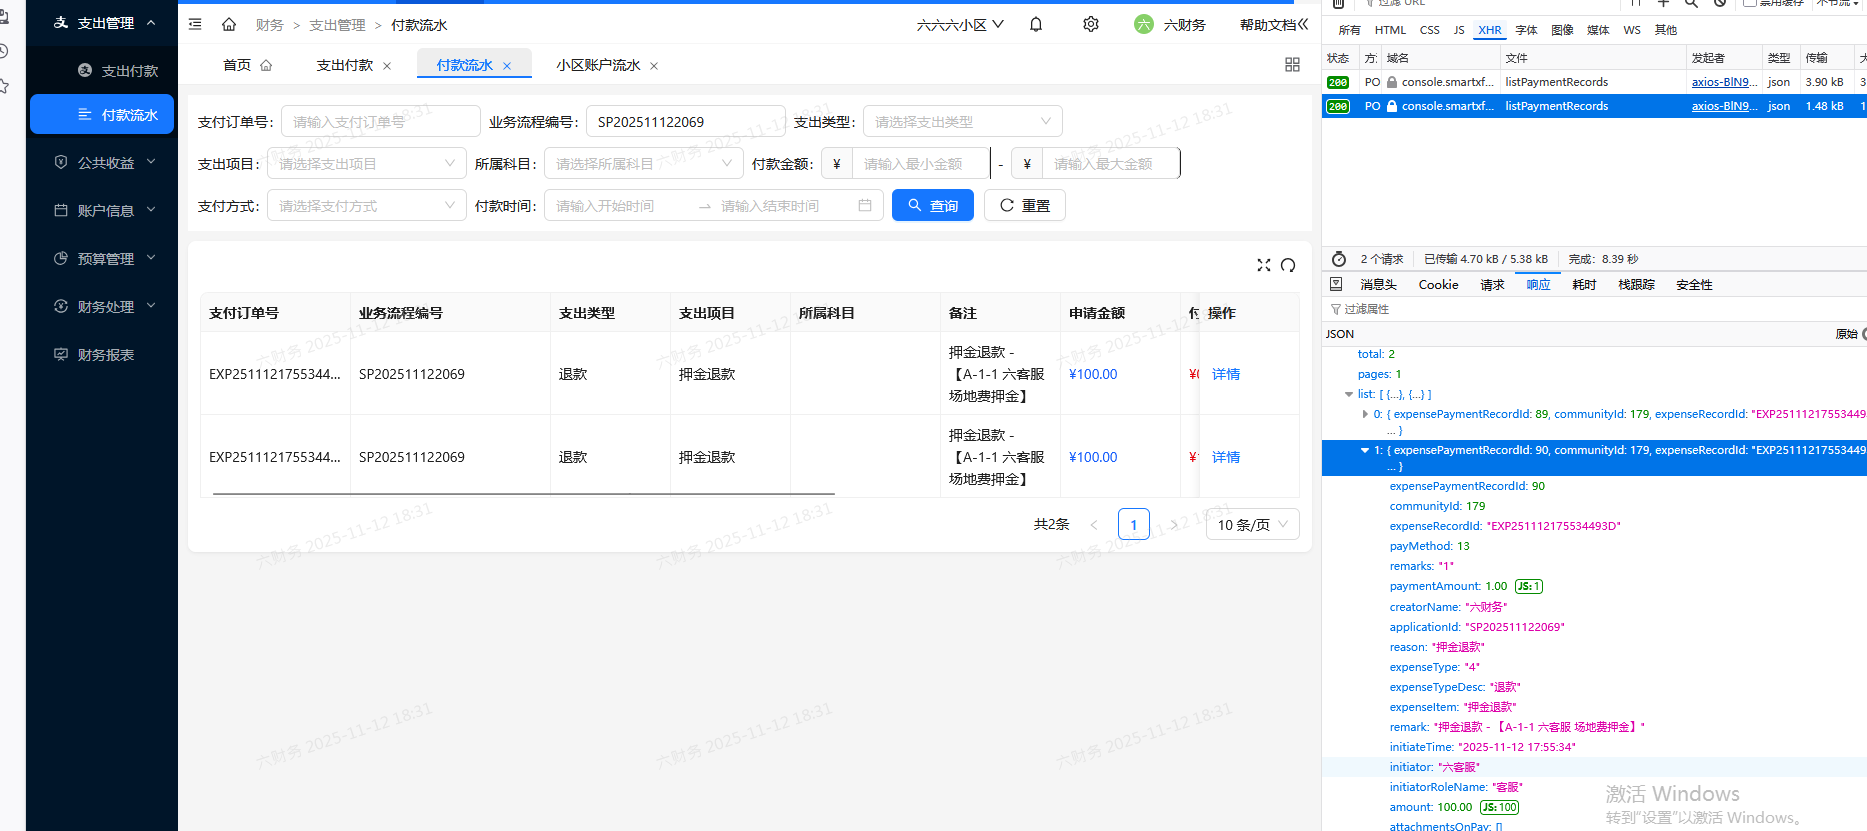Click the stopwatch icon in the network status bar
This screenshot has height=831, width=1867.
[1339, 259]
